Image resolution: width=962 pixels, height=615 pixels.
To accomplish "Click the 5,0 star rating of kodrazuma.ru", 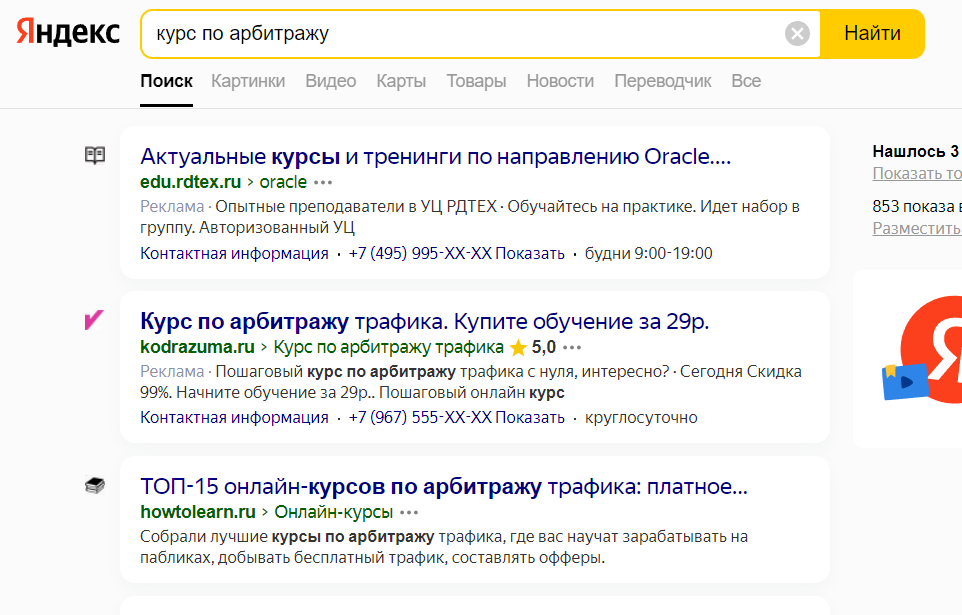I will [533, 347].
